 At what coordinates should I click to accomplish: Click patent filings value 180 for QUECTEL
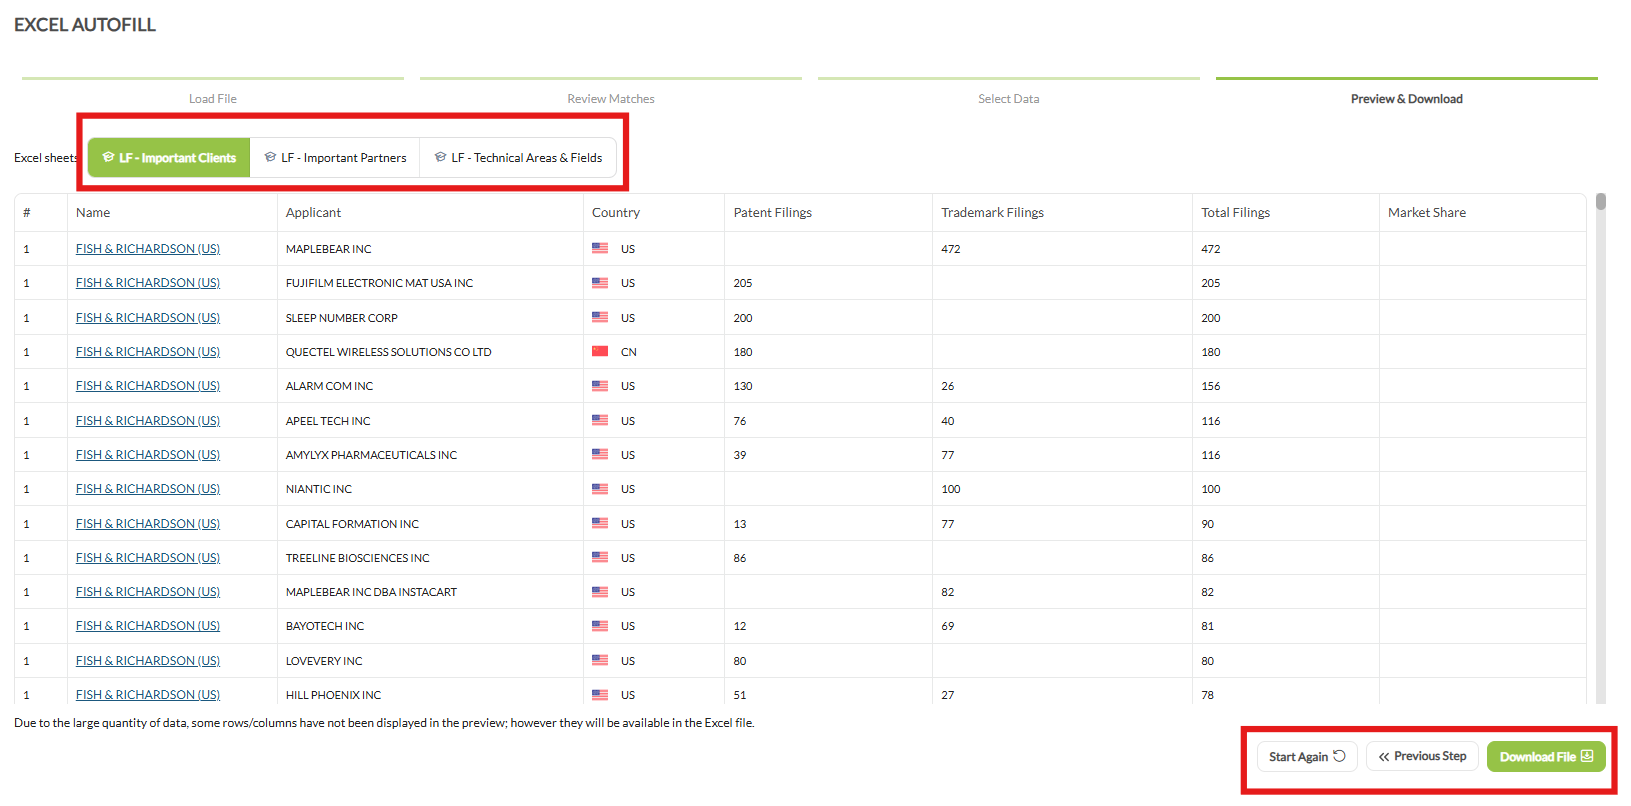coord(743,352)
